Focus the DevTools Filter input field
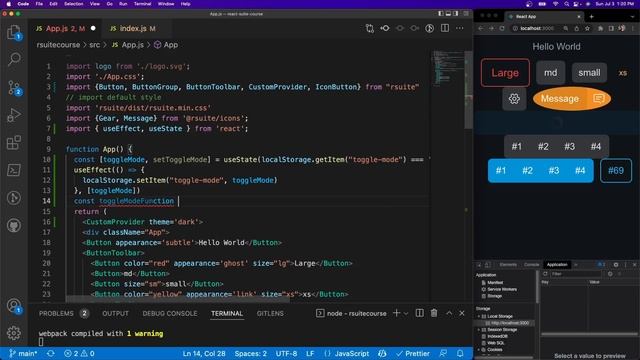 coord(576,274)
